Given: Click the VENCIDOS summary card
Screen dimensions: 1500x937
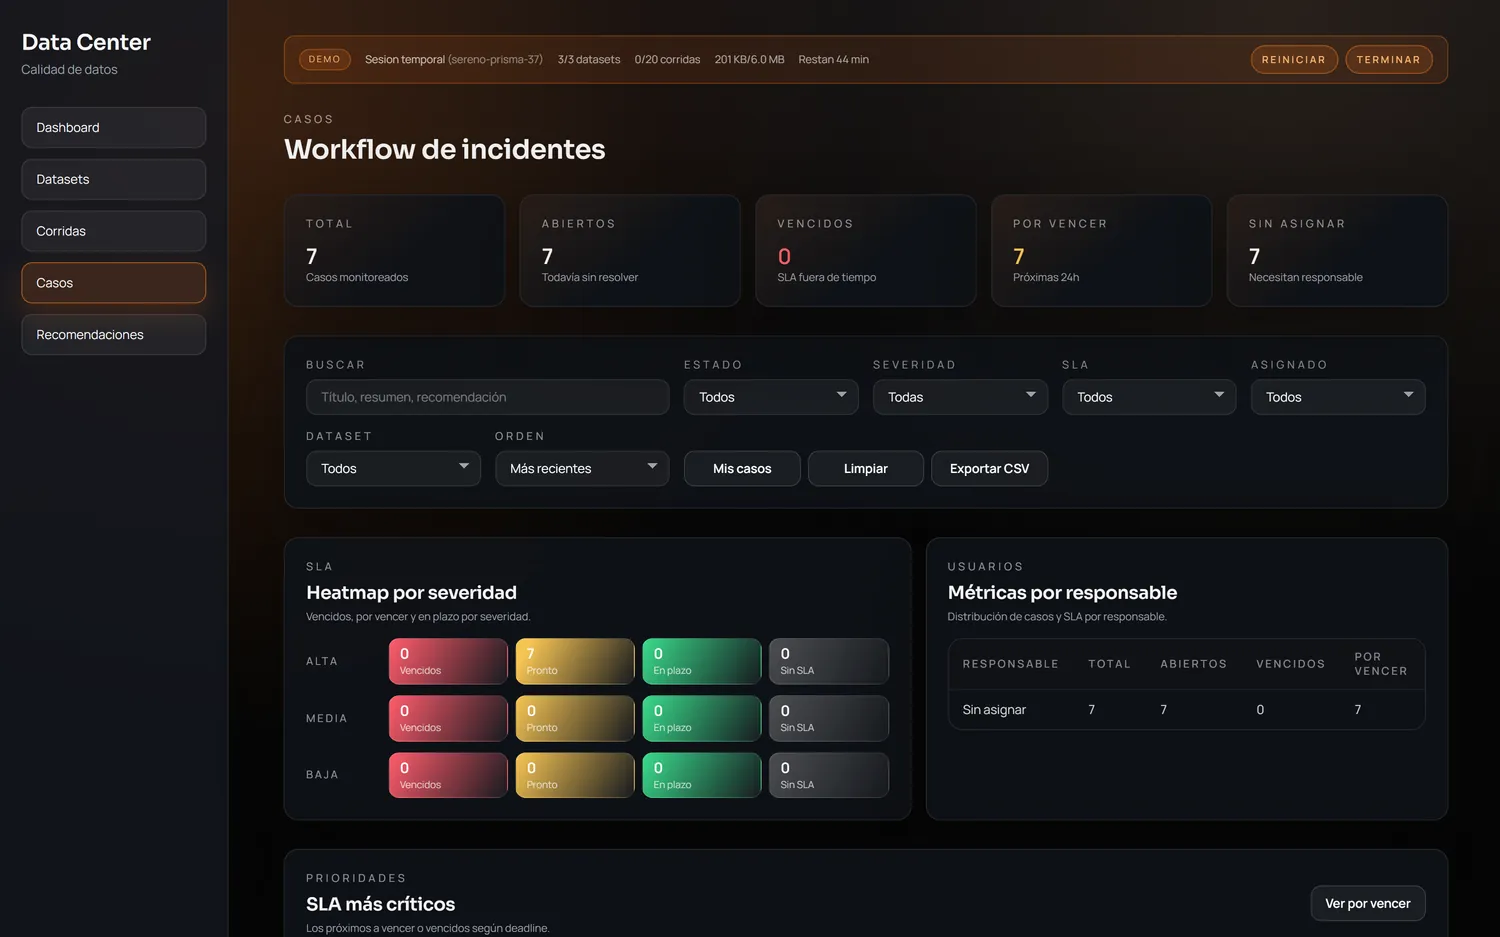Looking at the screenshot, I should [x=866, y=250].
